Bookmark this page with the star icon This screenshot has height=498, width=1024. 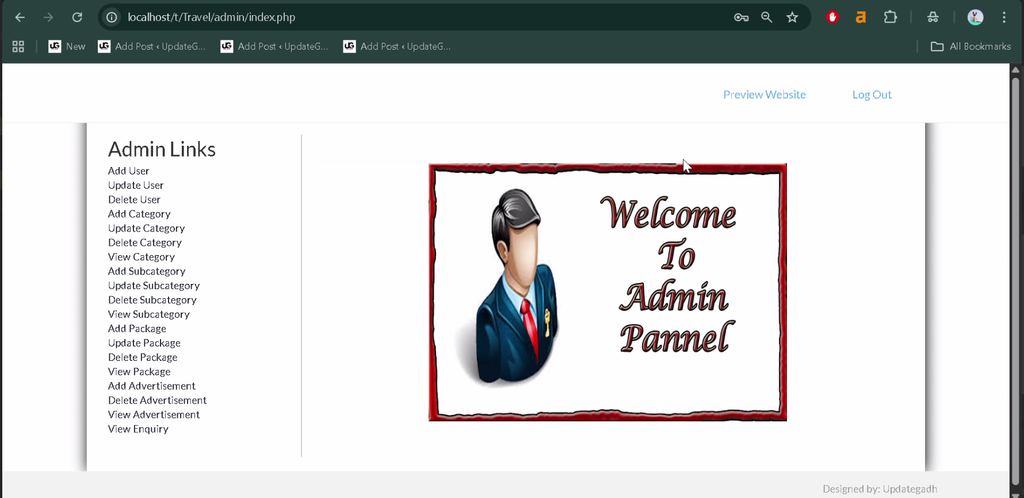point(792,18)
